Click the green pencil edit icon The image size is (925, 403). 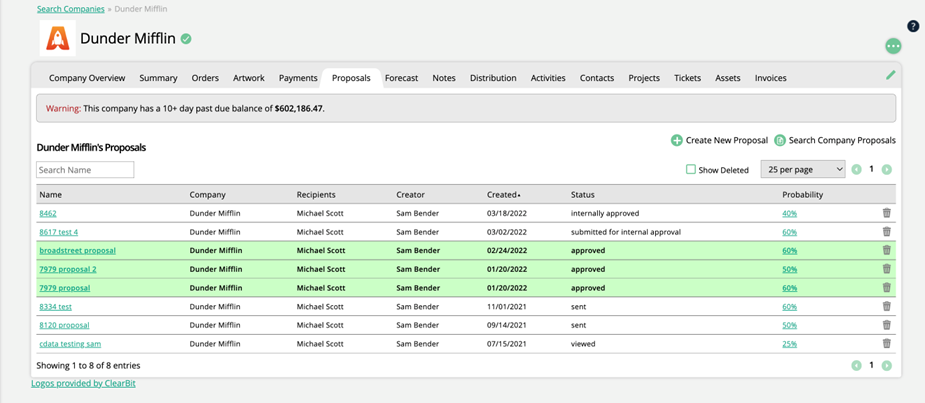891,75
